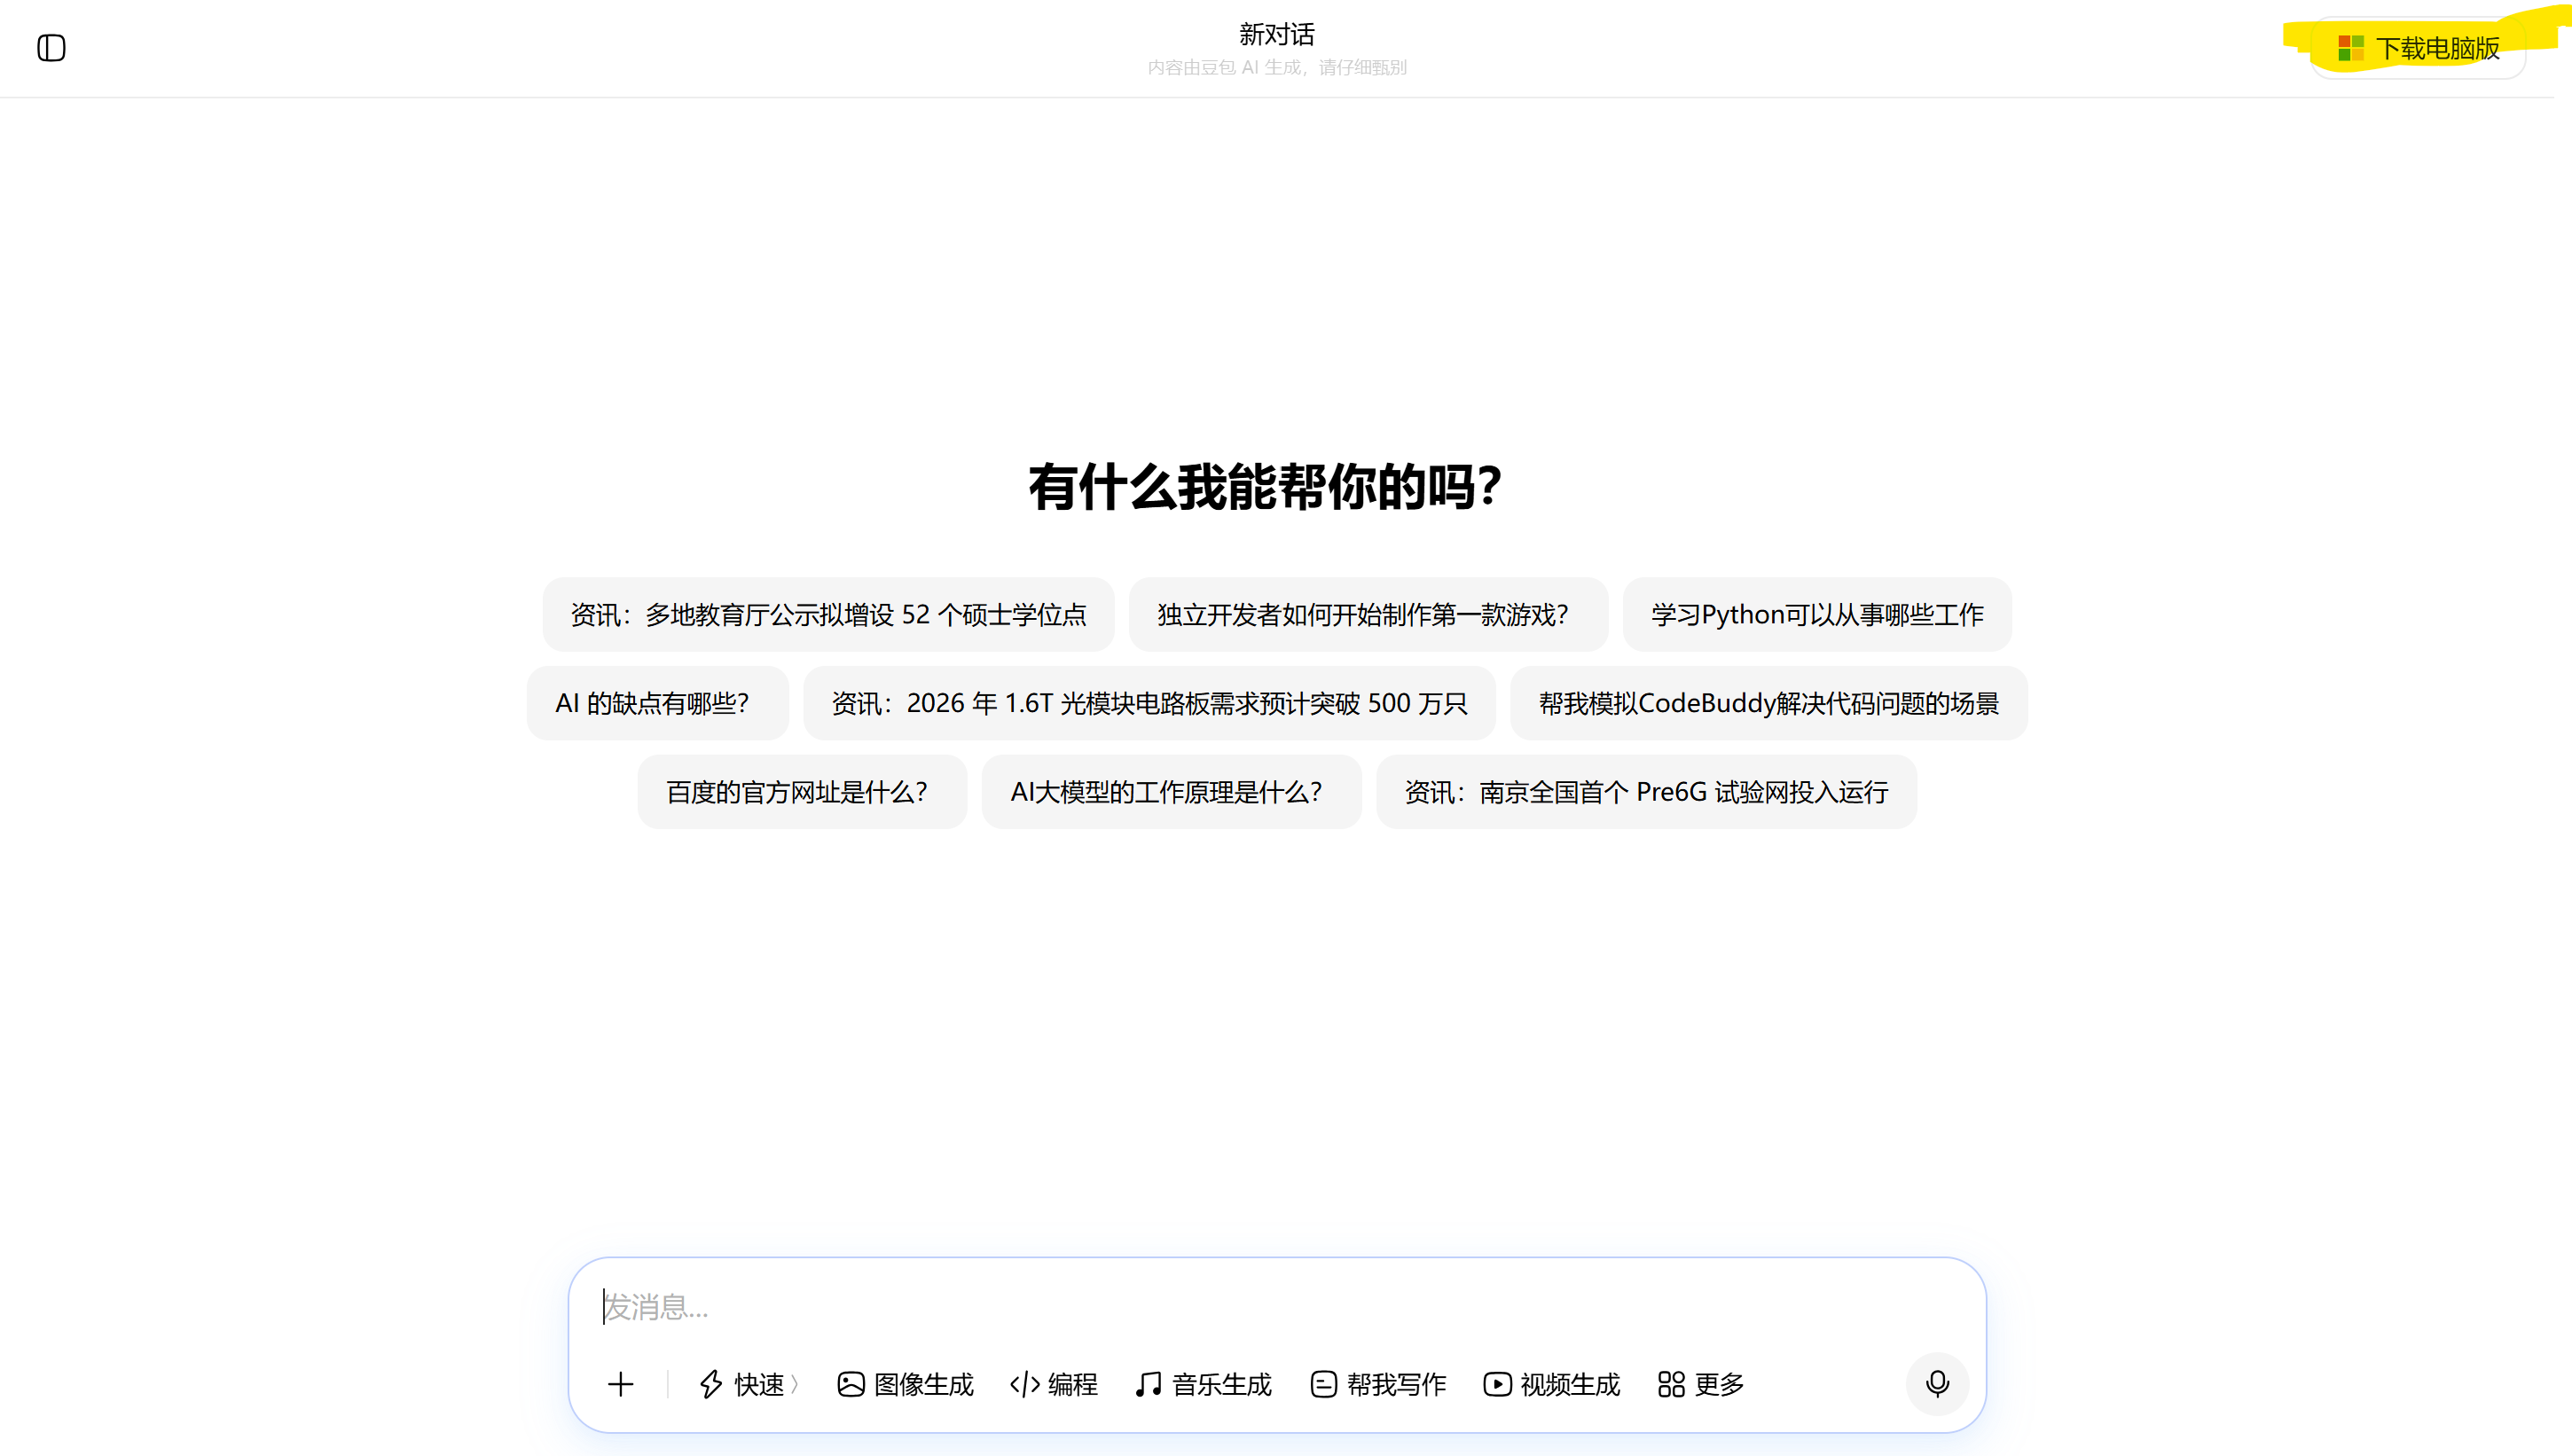Choose the 音乐生成 music generation tool

(1203, 1384)
